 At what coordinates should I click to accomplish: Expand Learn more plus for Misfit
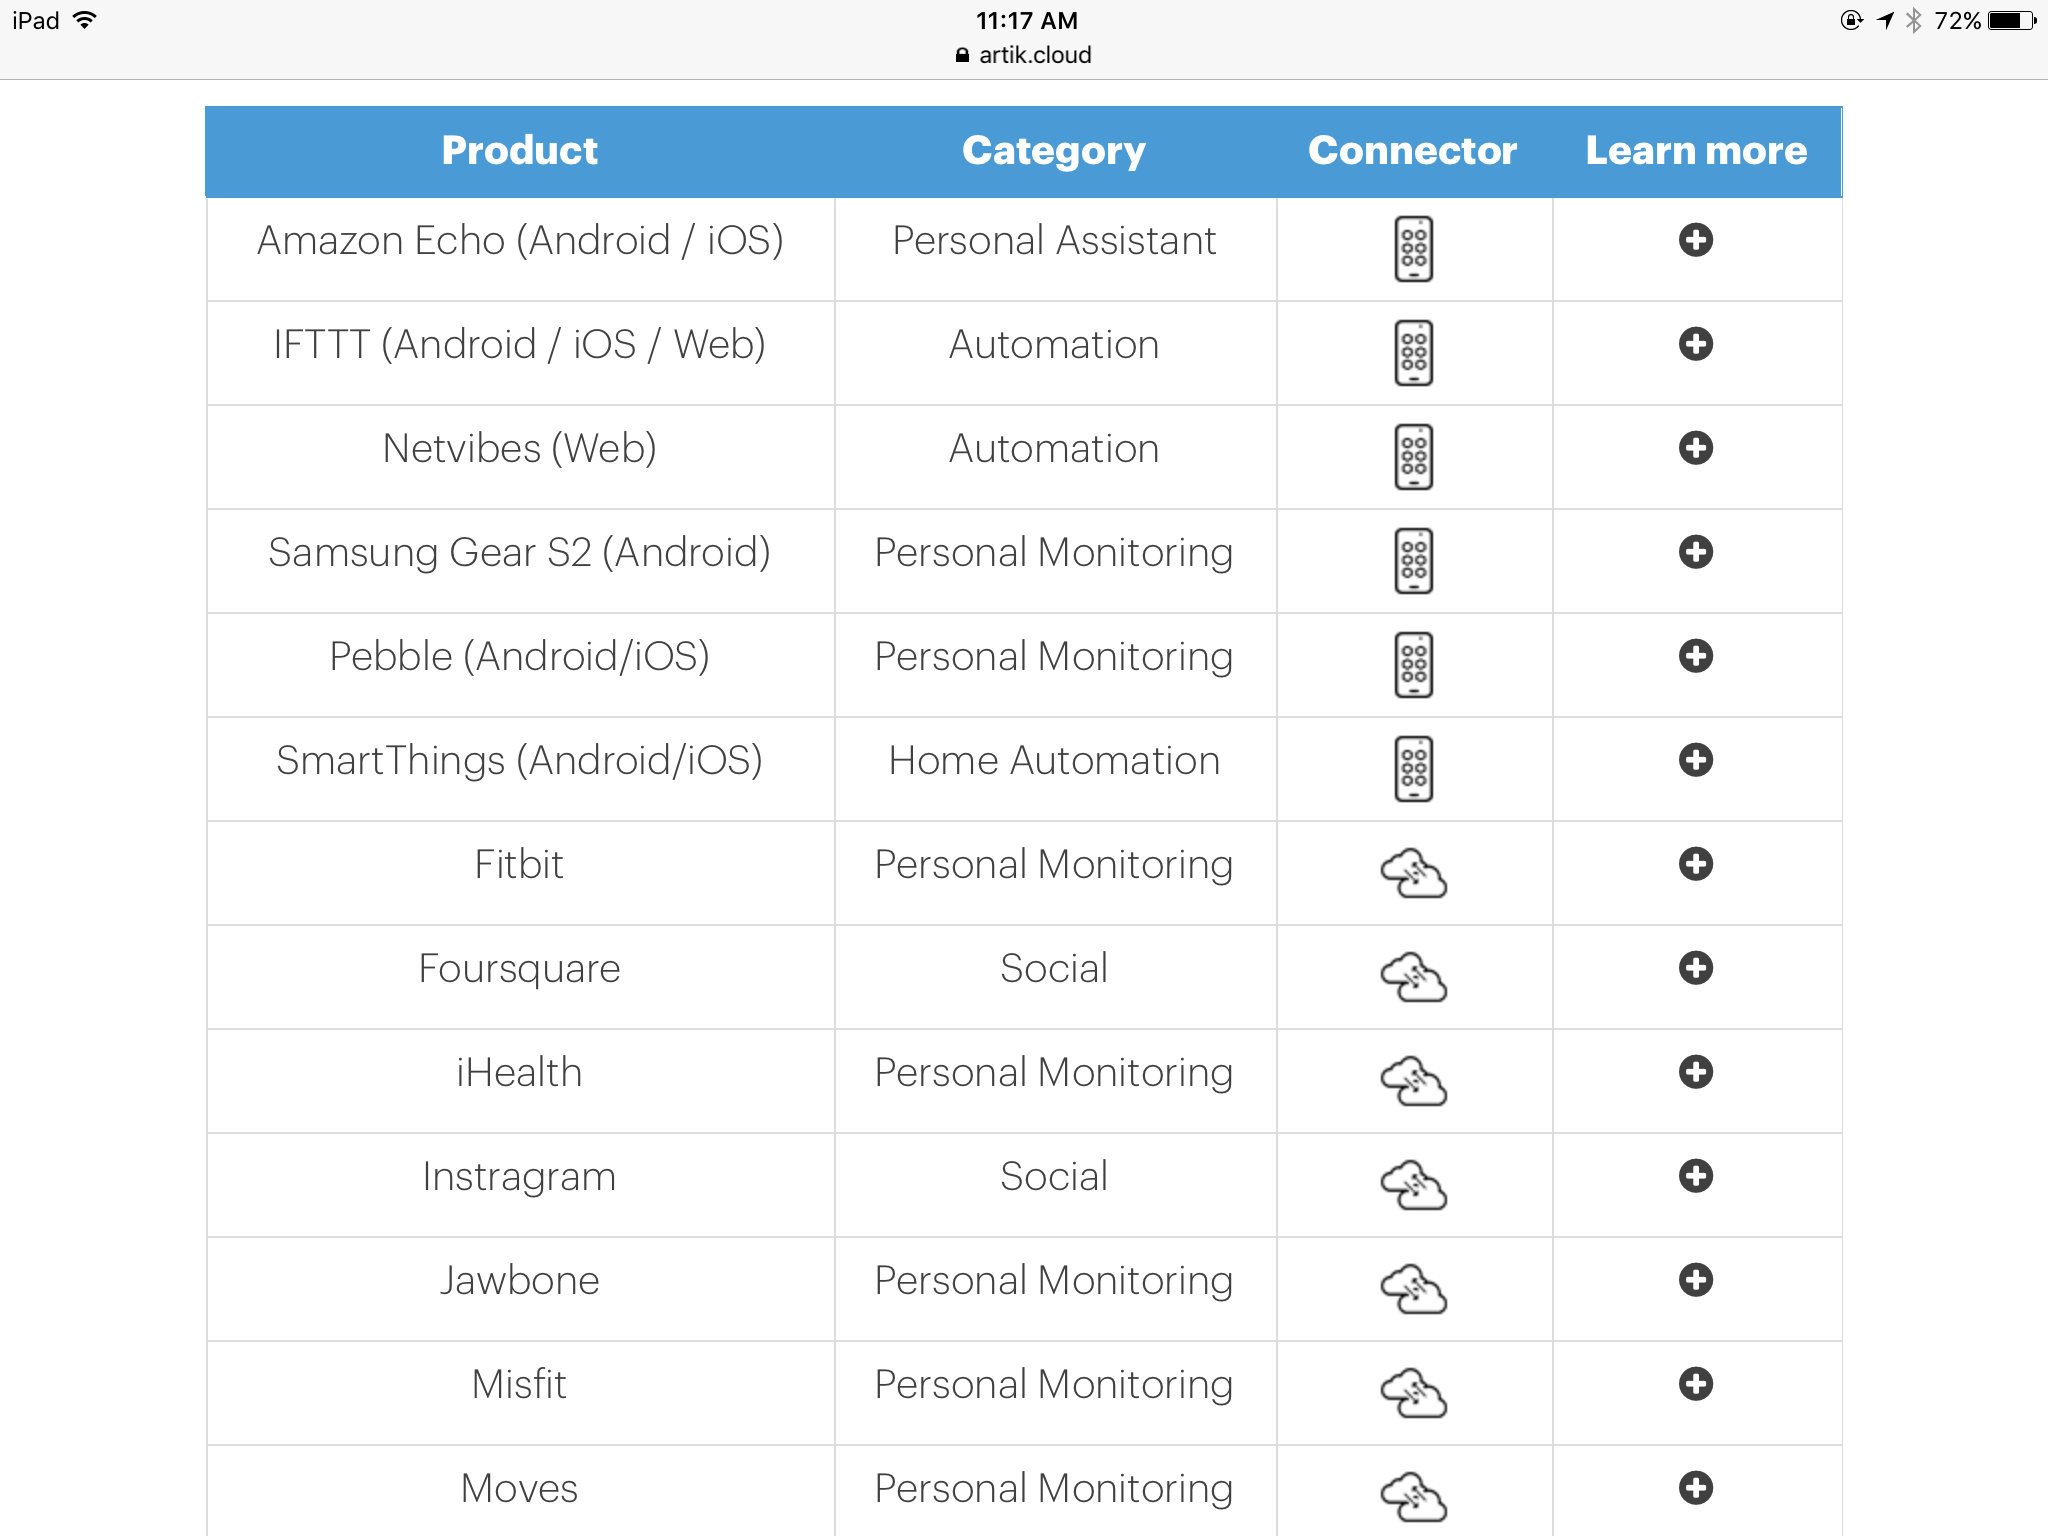(x=1695, y=1384)
